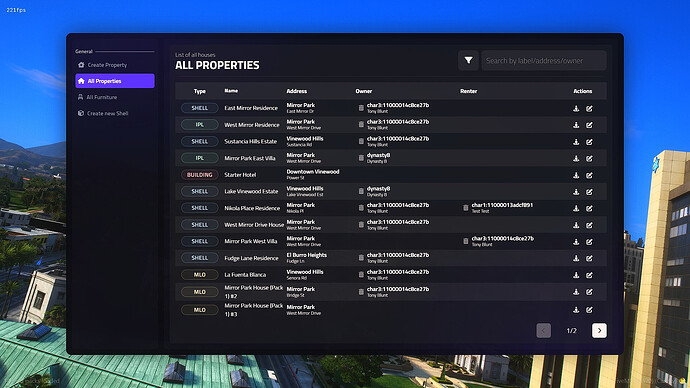Image resolution: width=690 pixels, height=388 pixels.
Task: Click the Fudge Lane Residence name
Action: click(x=251, y=258)
